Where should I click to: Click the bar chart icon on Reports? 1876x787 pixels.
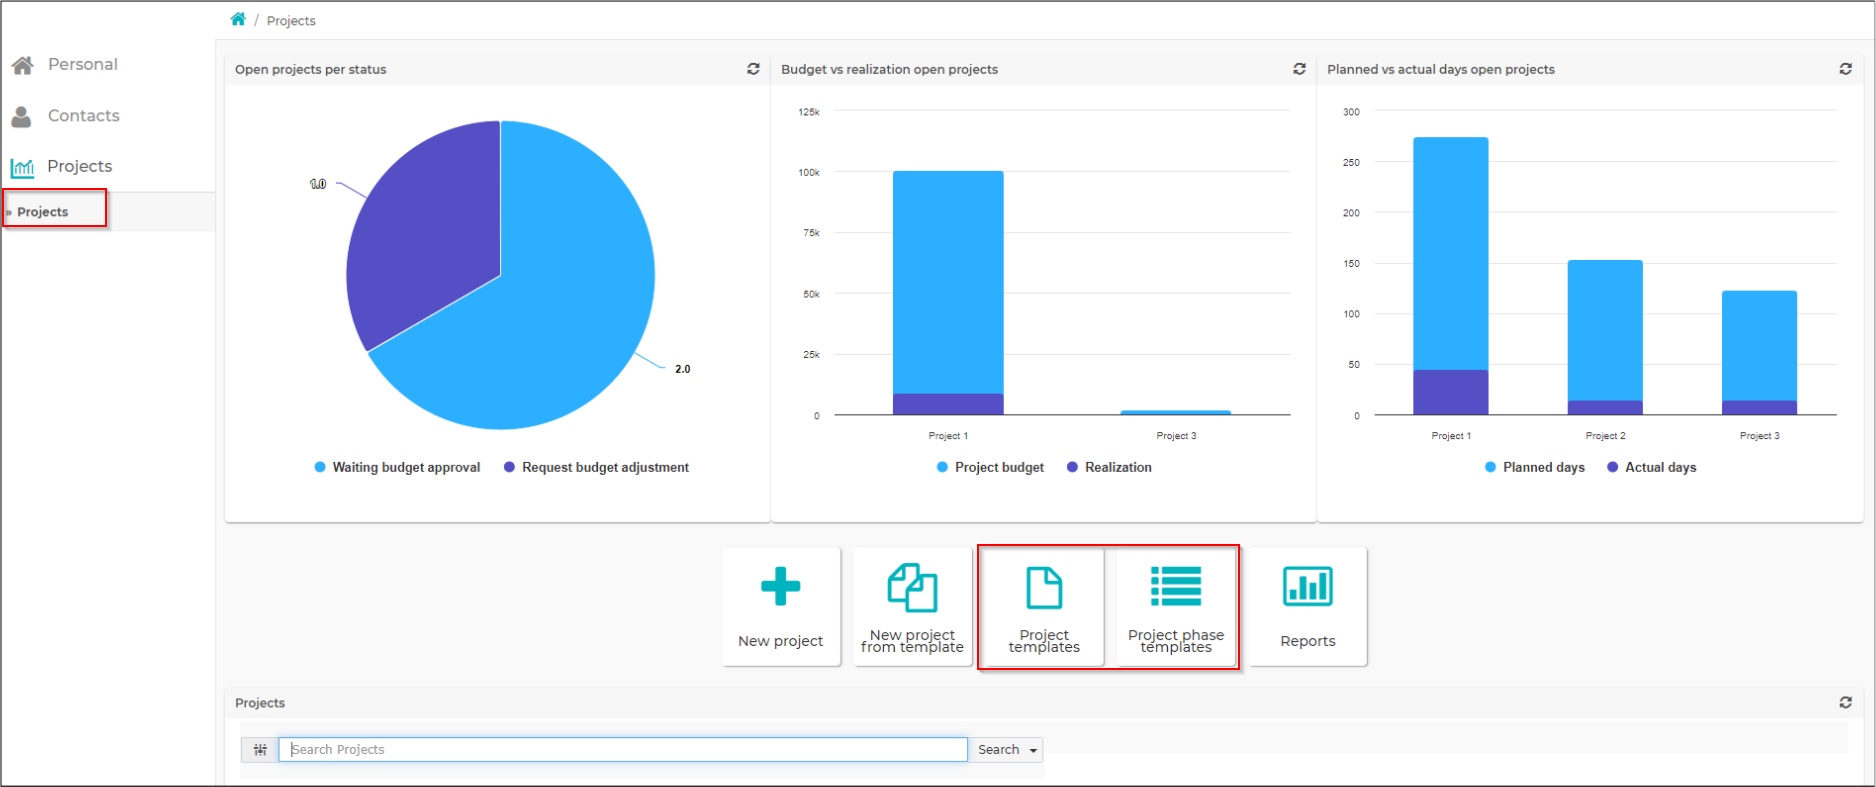pyautogui.click(x=1308, y=586)
